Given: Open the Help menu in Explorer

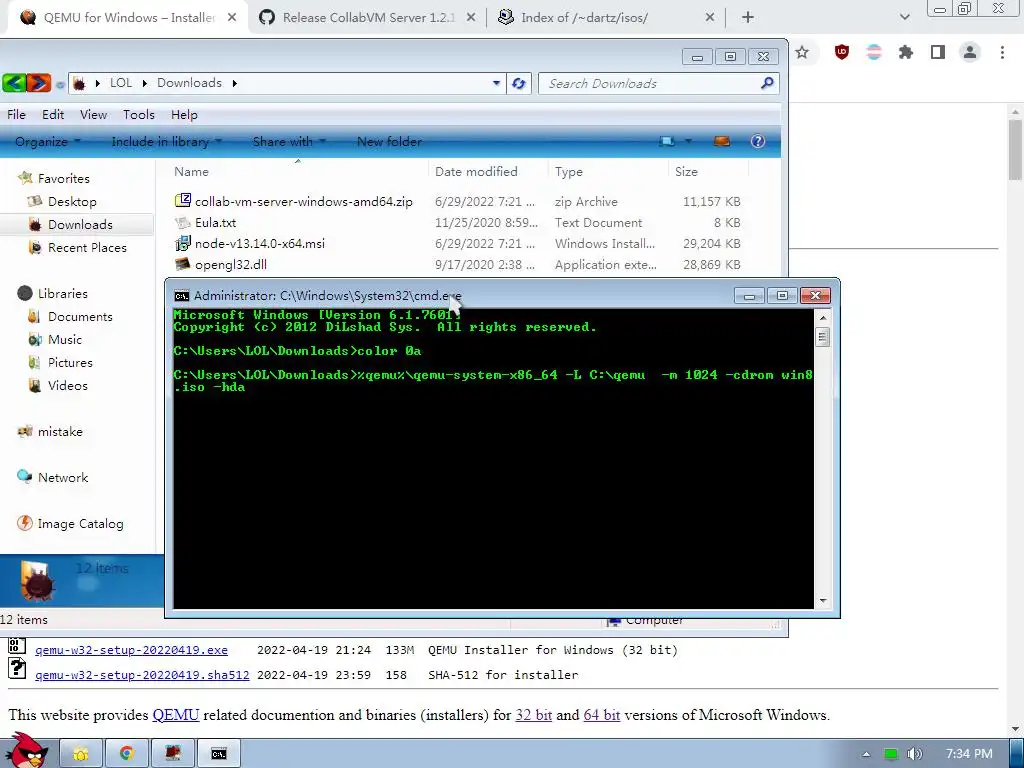Looking at the screenshot, I should (x=184, y=114).
